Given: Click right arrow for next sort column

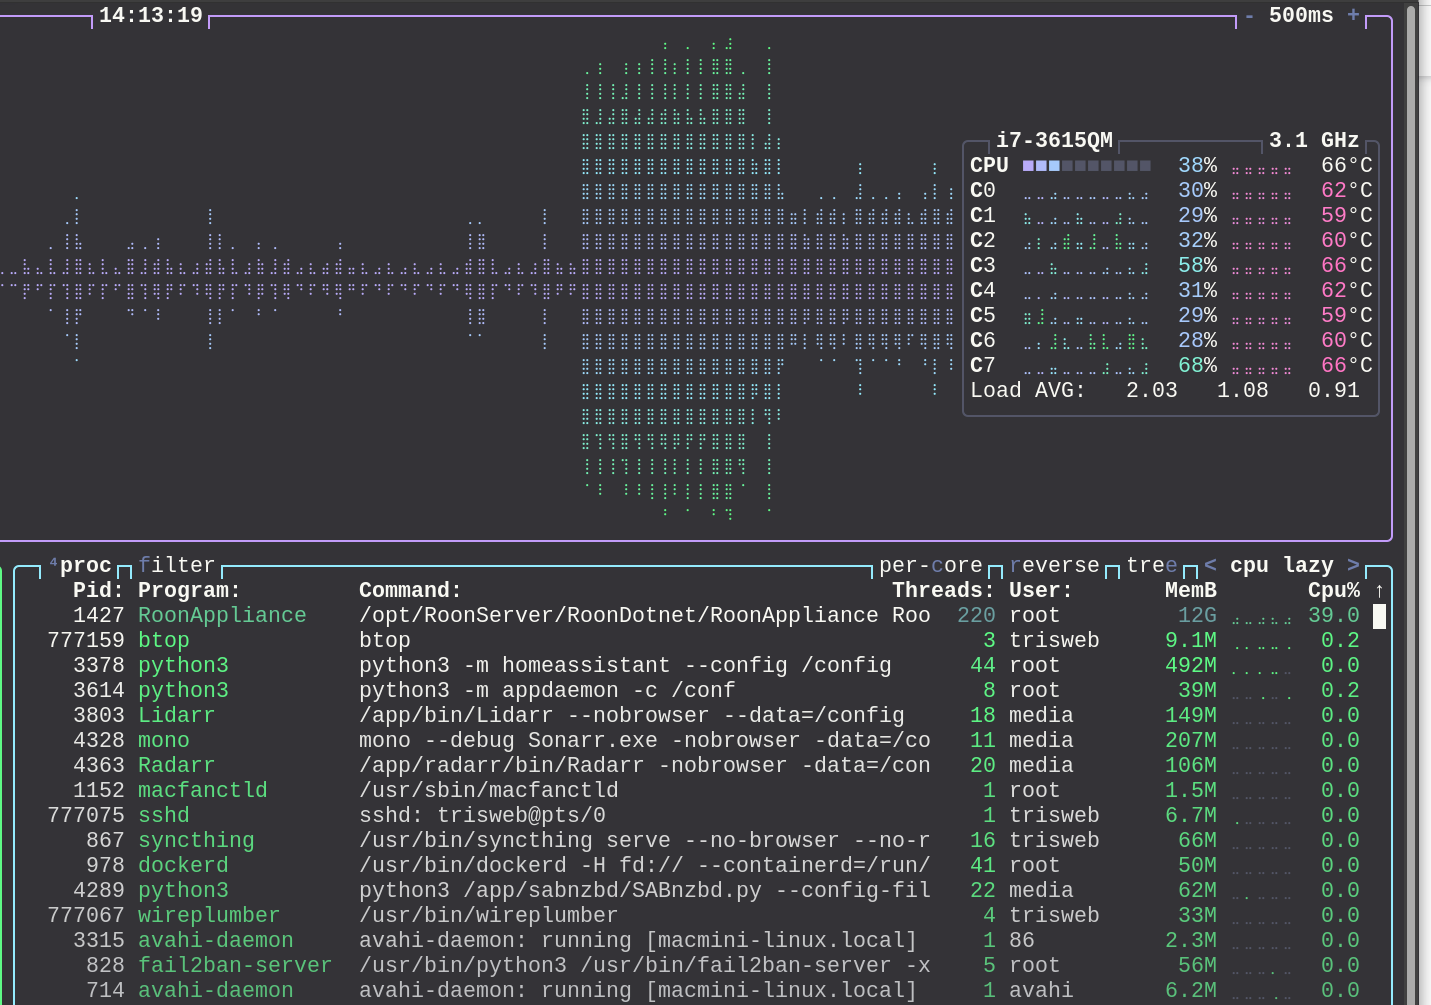Looking at the screenshot, I should click(1353, 565).
